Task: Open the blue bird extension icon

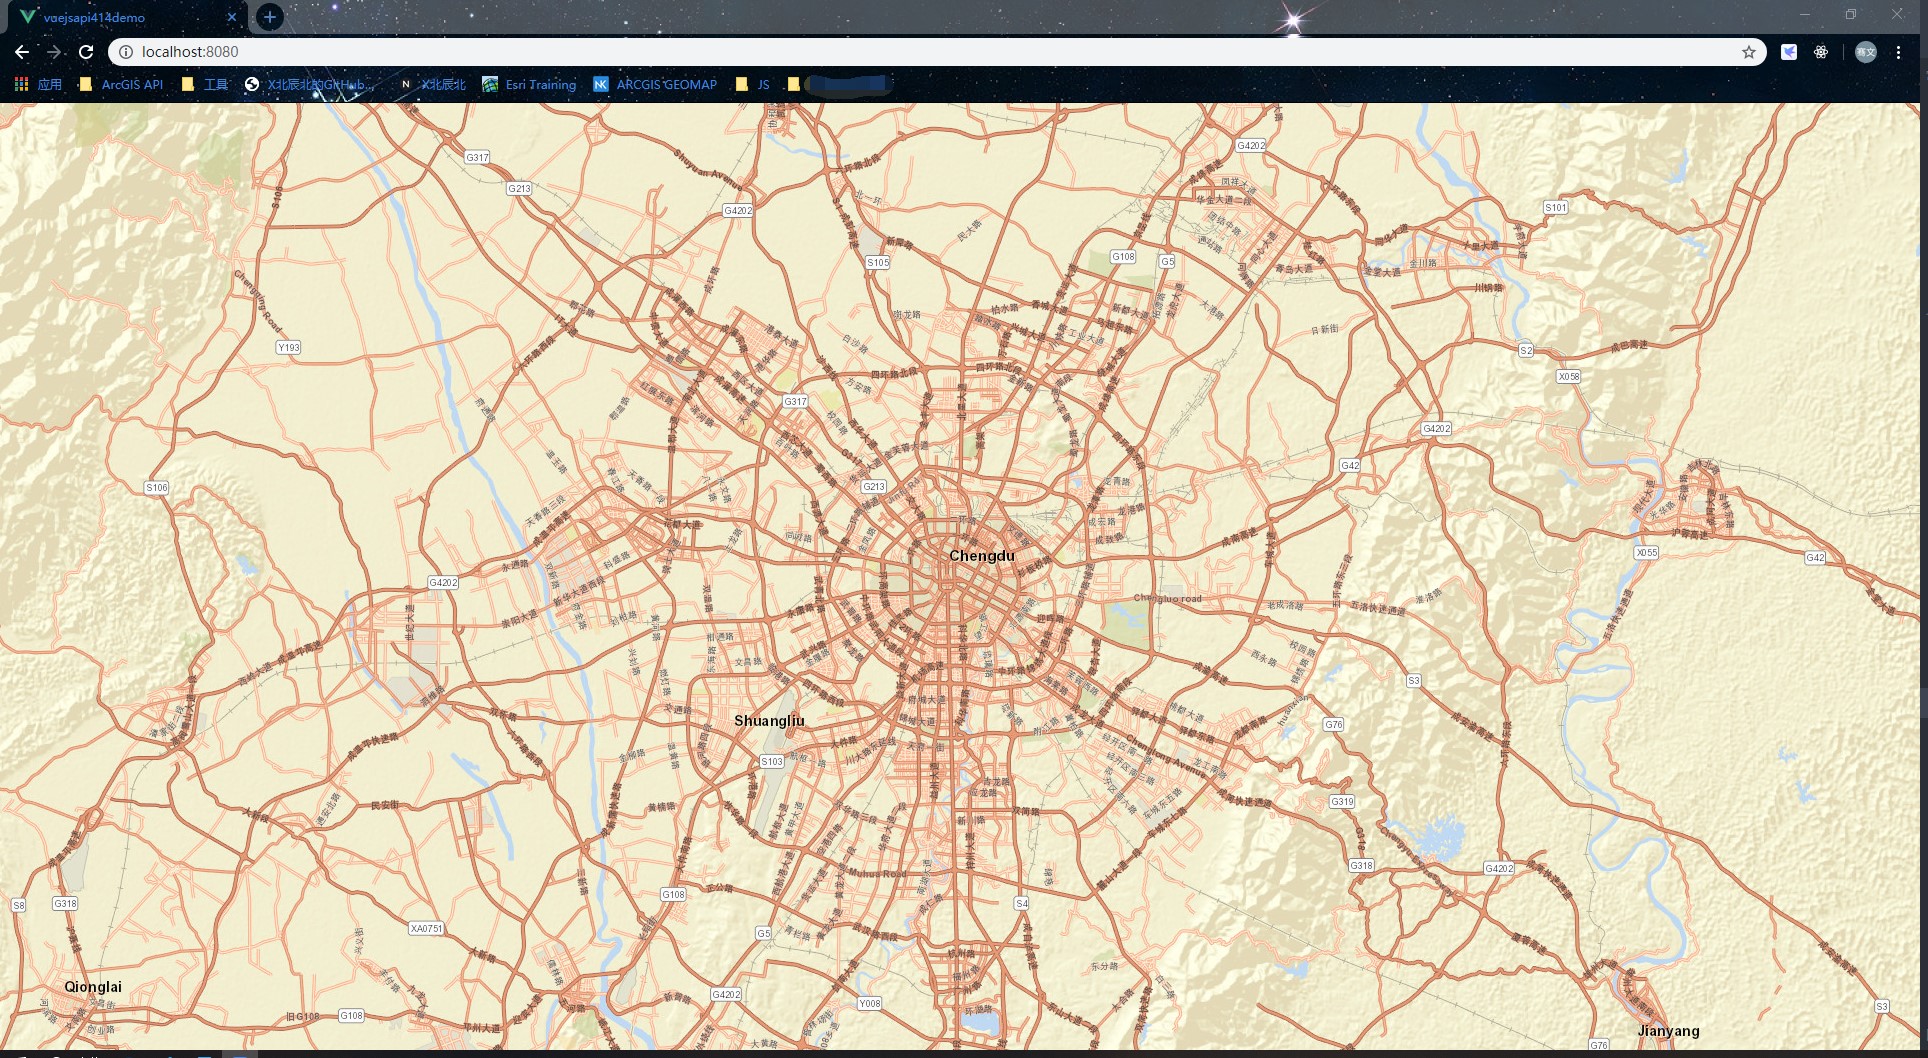Action: click(x=1789, y=52)
